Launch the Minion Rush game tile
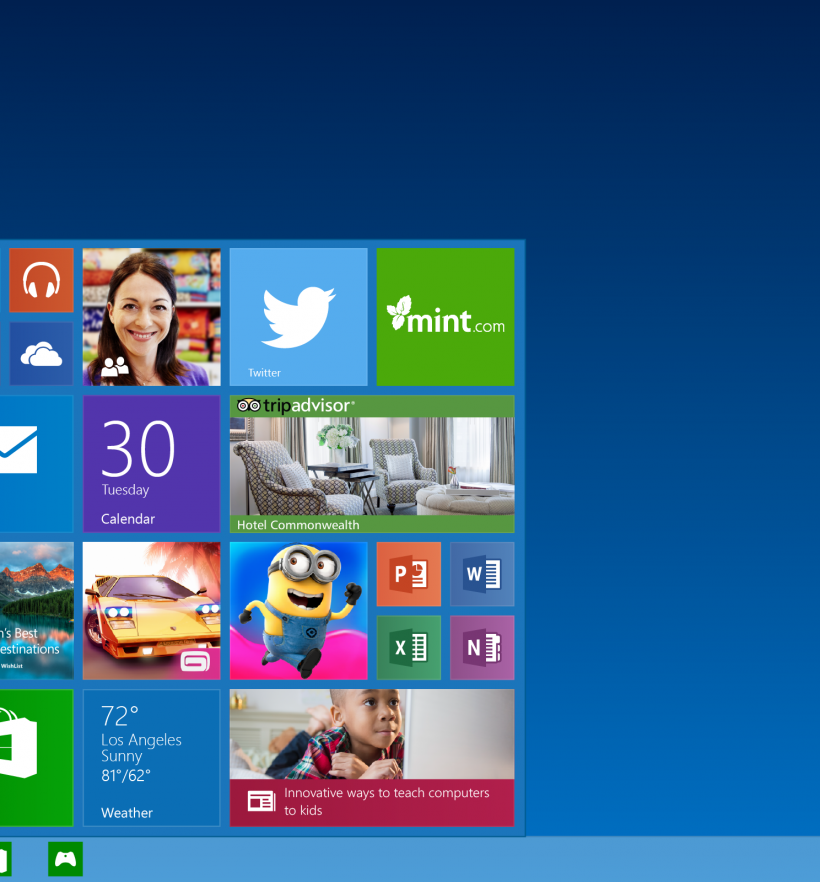This screenshot has width=820, height=882. (x=298, y=611)
